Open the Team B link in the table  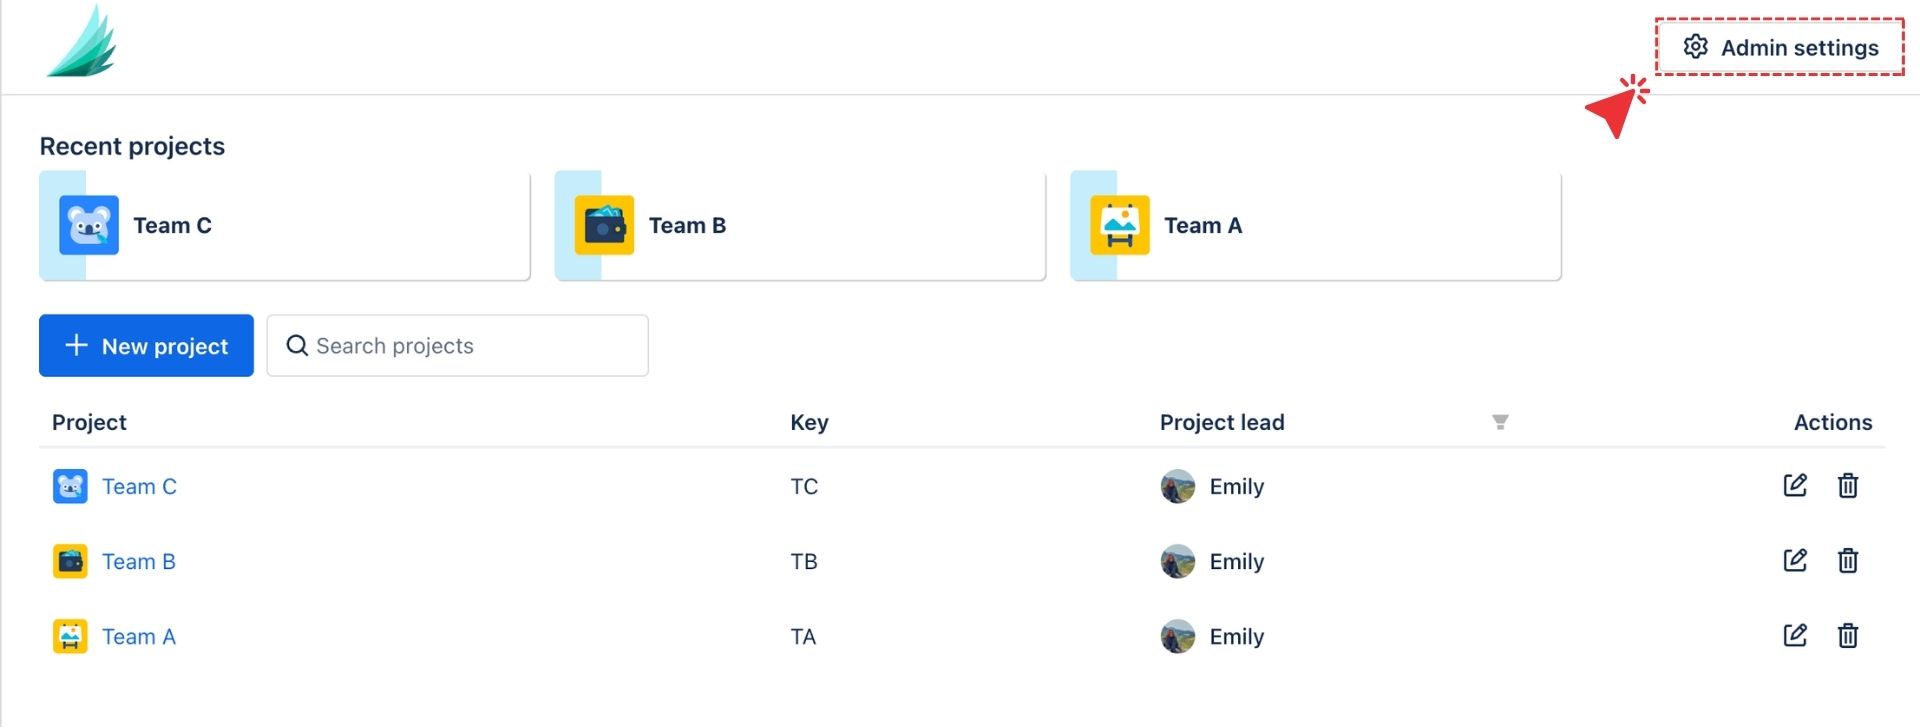(139, 562)
